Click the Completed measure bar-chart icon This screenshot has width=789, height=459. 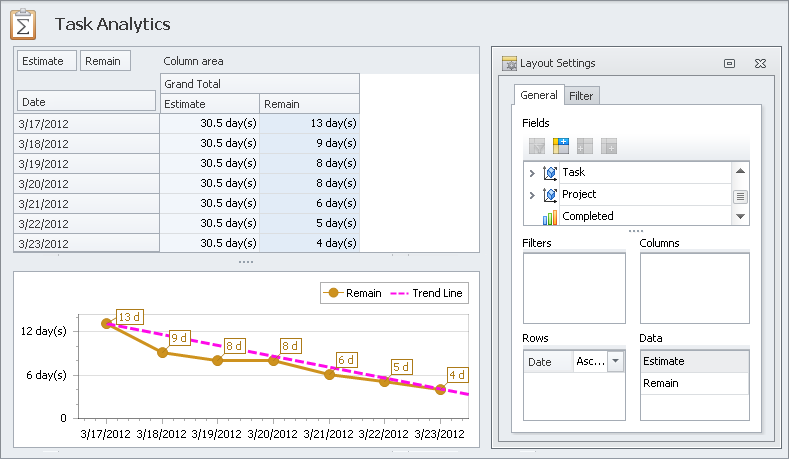tap(550, 216)
